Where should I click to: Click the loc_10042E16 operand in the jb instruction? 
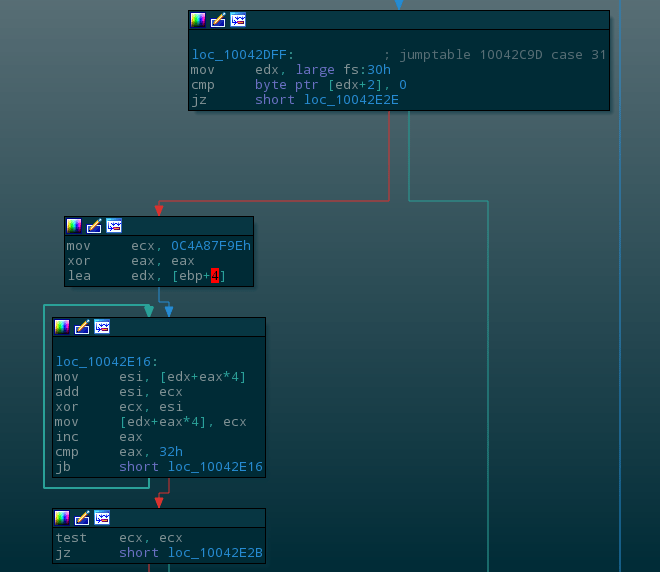[x=215, y=467]
